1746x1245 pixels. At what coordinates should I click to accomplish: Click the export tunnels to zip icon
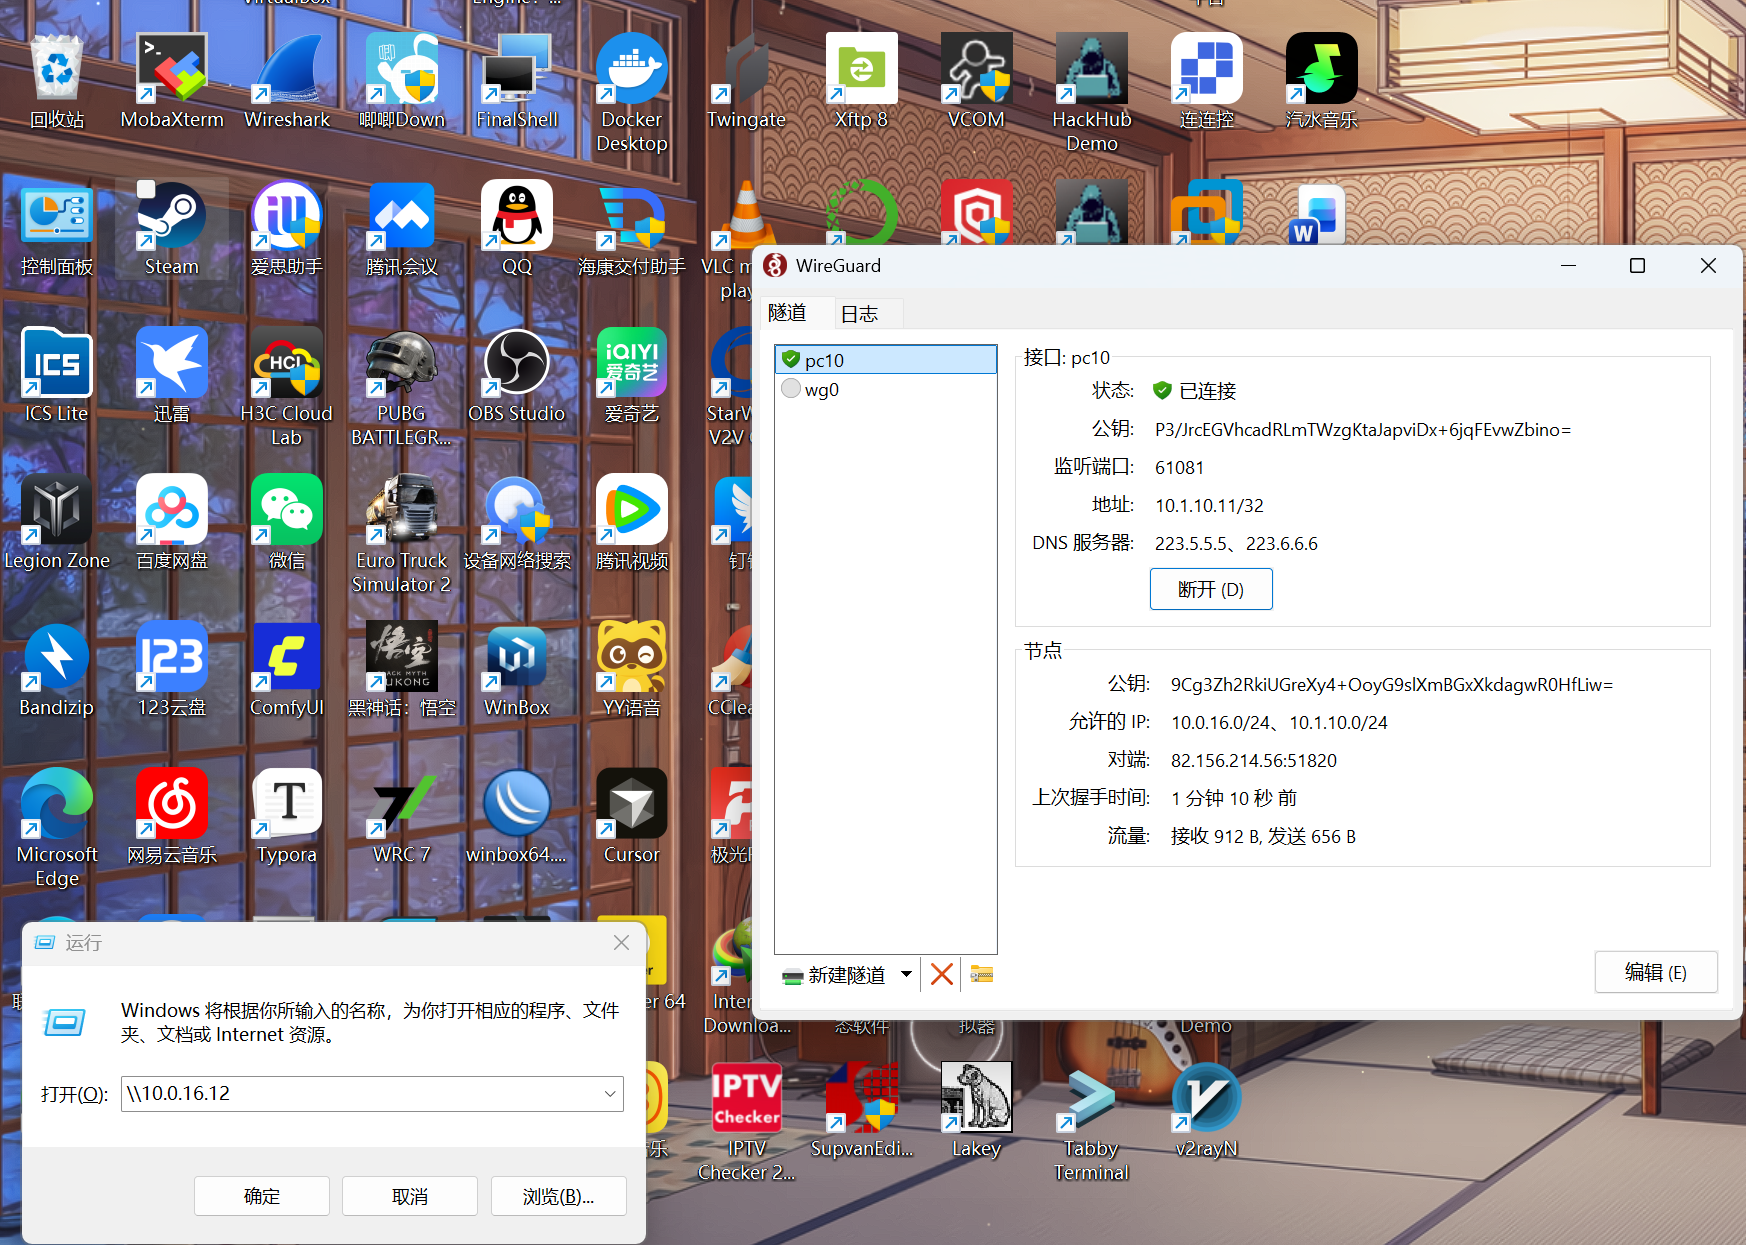point(981,974)
